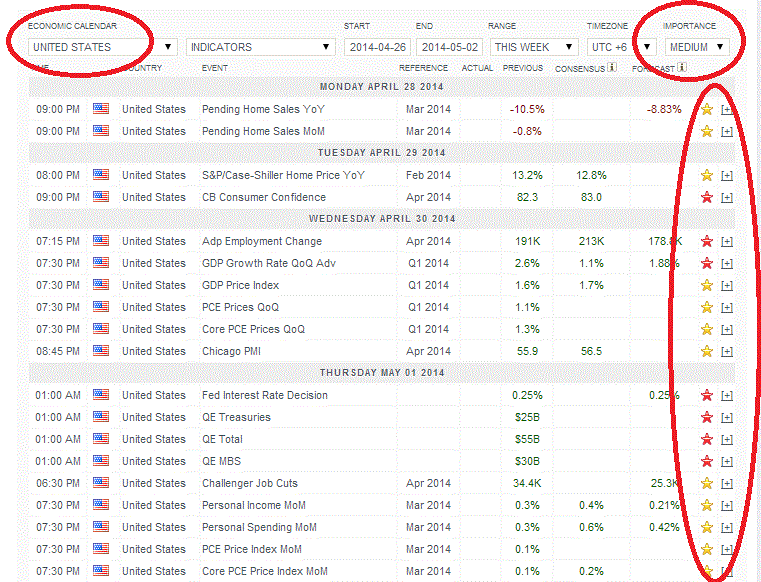Click the star icon for Personal Spending MoM
This screenshot has height=582, width=761.
707,527
